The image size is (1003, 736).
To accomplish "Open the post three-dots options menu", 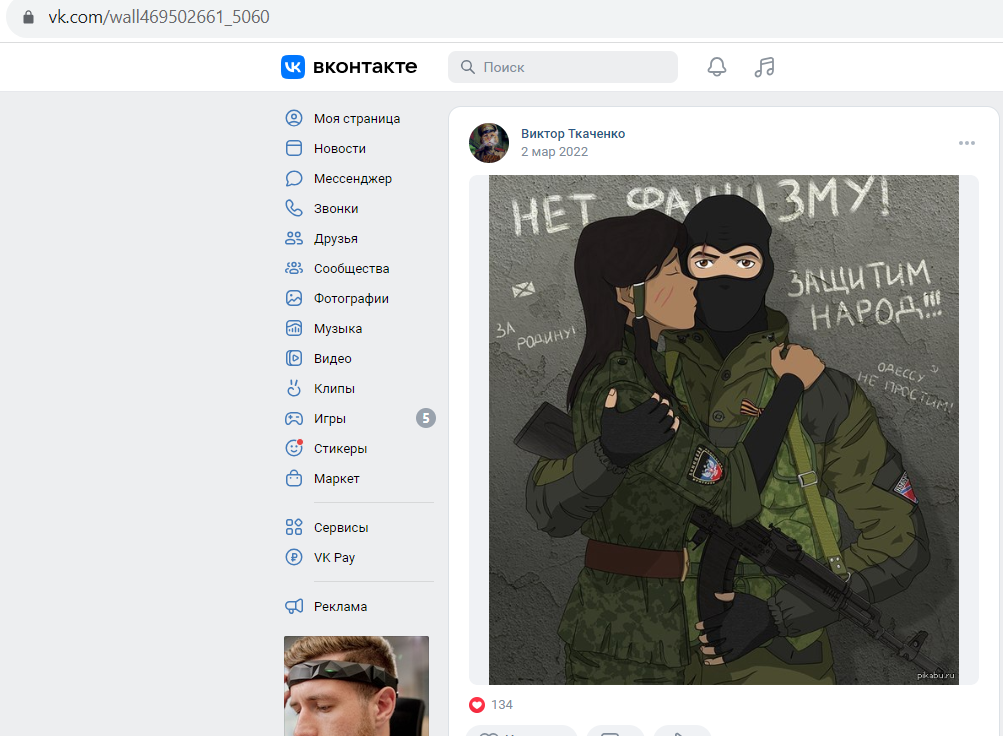I will click(x=967, y=143).
